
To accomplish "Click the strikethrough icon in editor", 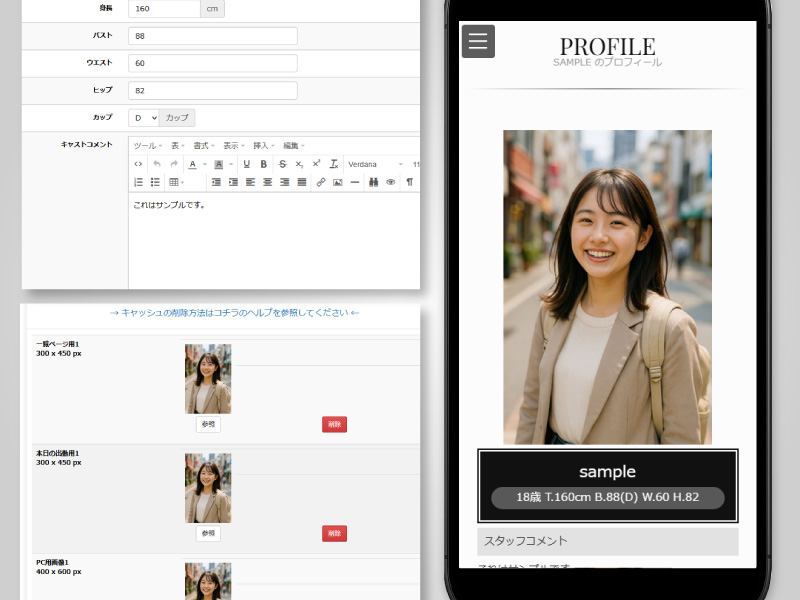I will tap(282, 164).
